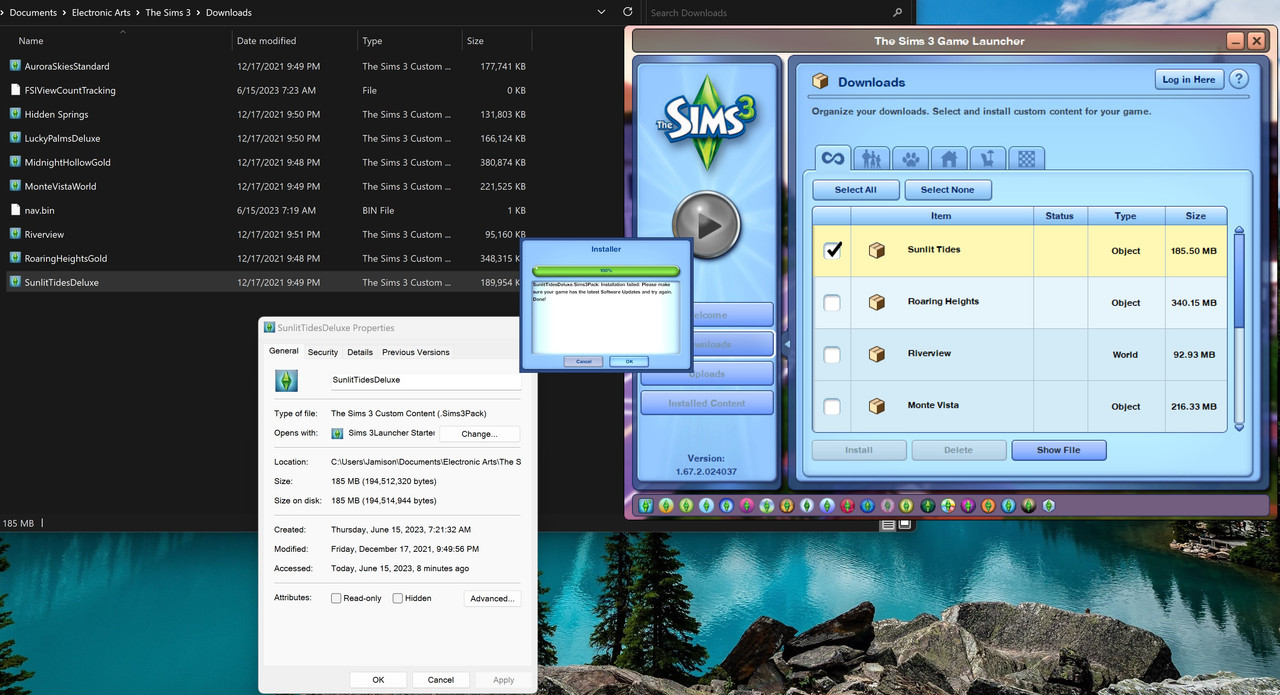Image resolution: width=1280 pixels, height=695 pixels.
Task: Click the MidnightHollowGold file icon in Explorer
Action: coord(15,162)
